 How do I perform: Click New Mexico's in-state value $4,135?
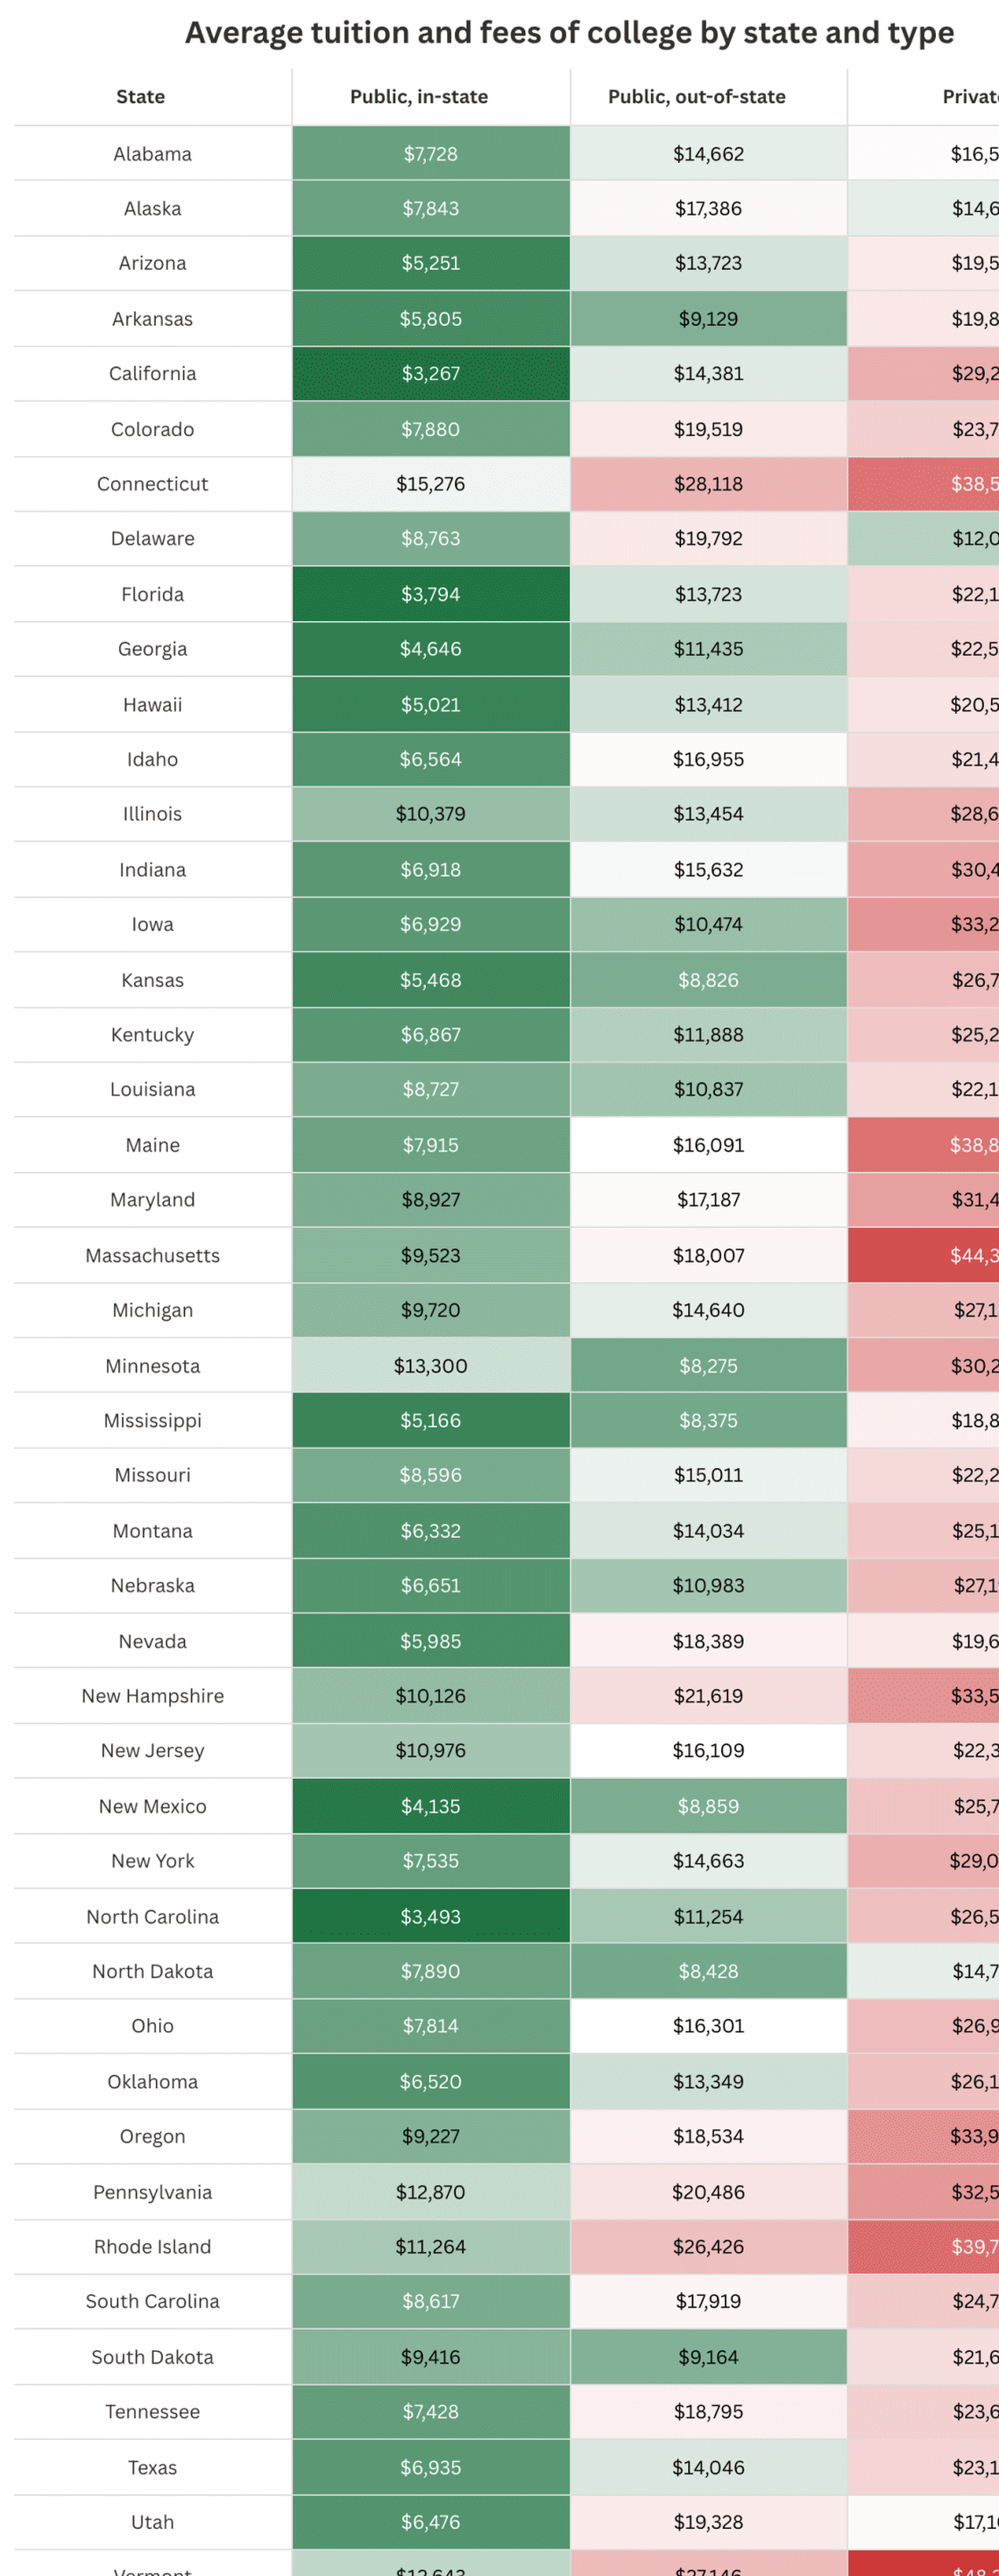click(431, 1806)
